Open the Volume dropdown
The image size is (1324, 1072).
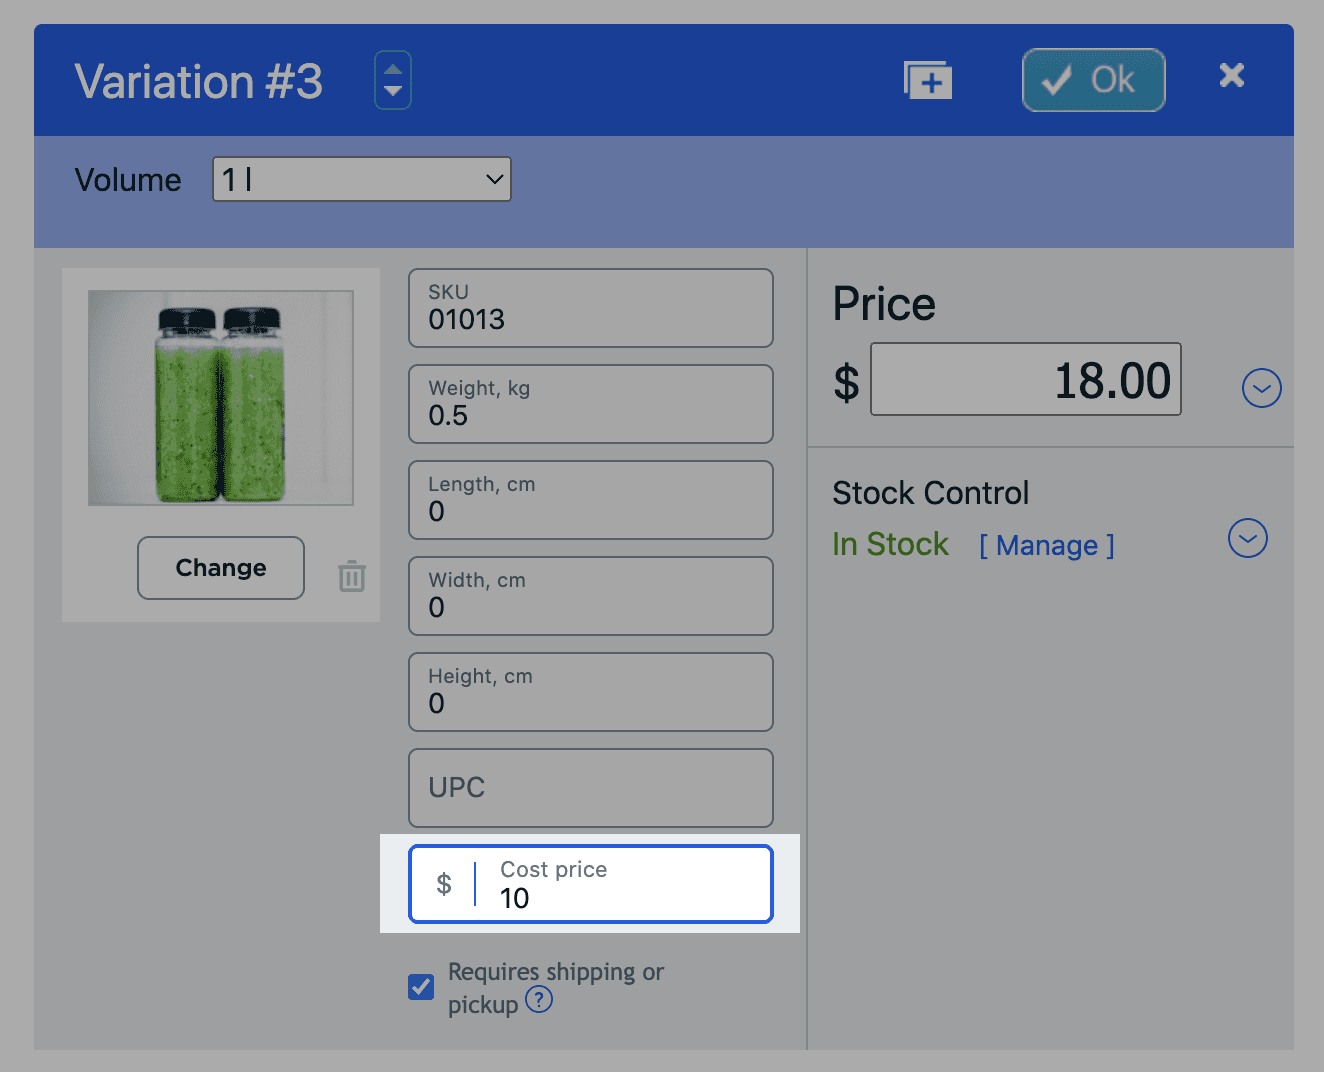(362, 179)
